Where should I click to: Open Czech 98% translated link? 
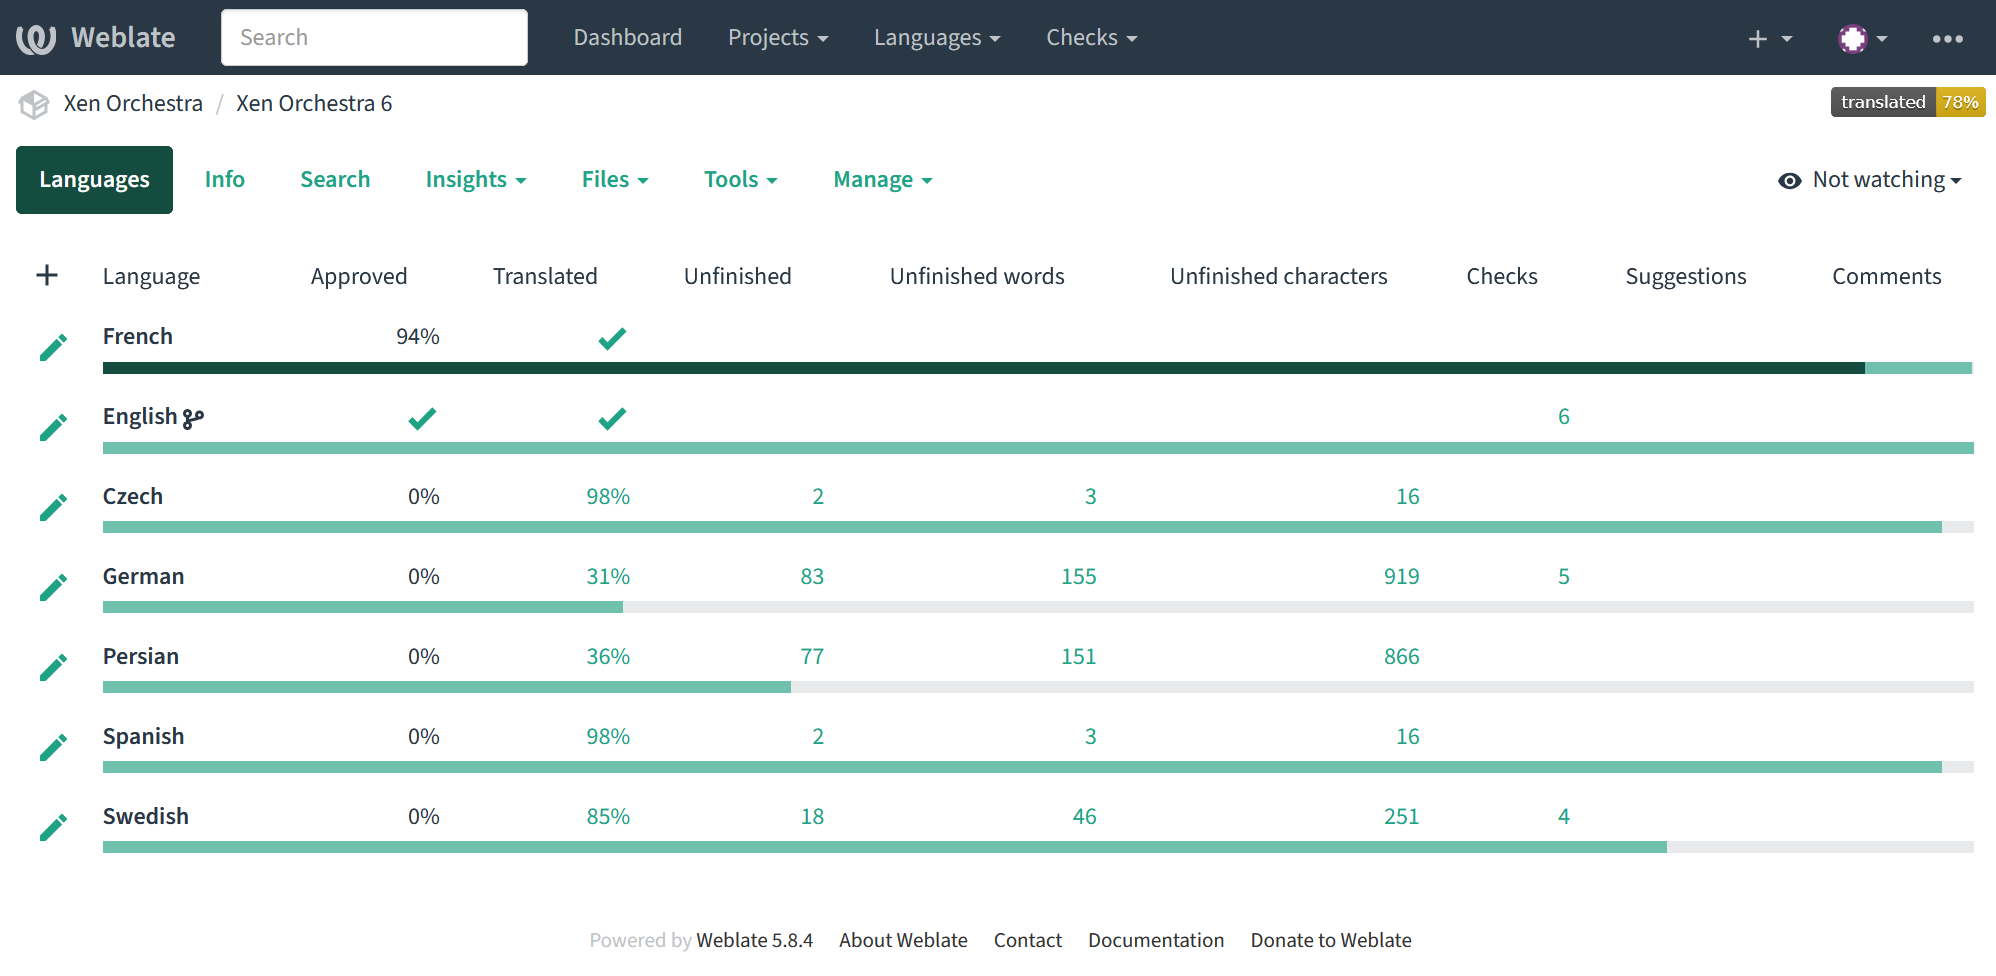608,497
